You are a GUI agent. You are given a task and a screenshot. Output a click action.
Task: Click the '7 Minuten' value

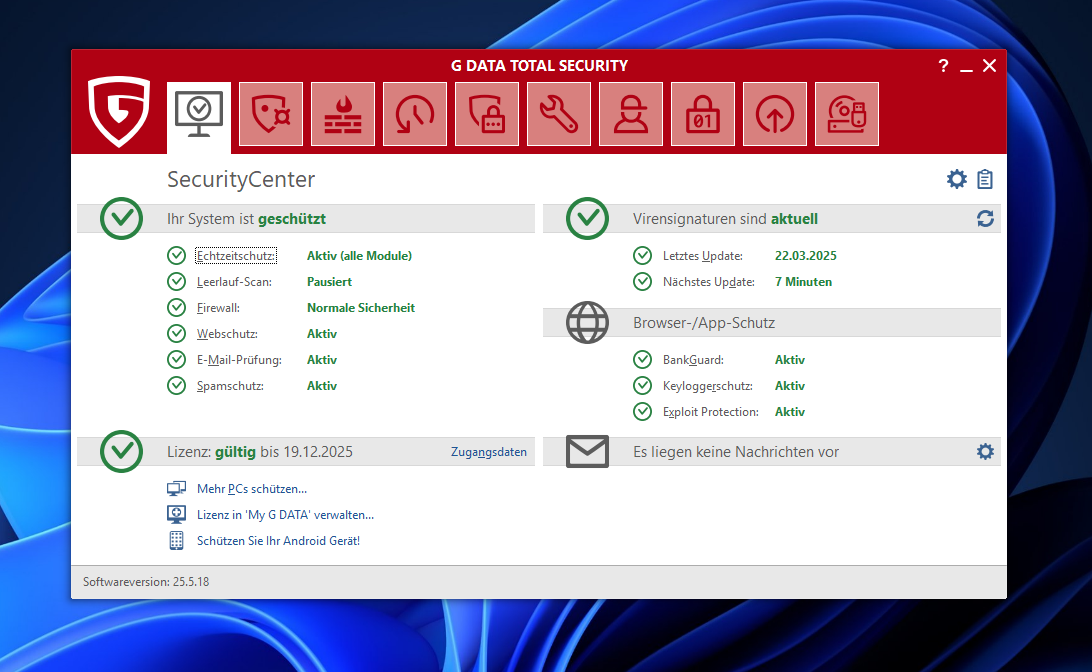coord(803,281)
